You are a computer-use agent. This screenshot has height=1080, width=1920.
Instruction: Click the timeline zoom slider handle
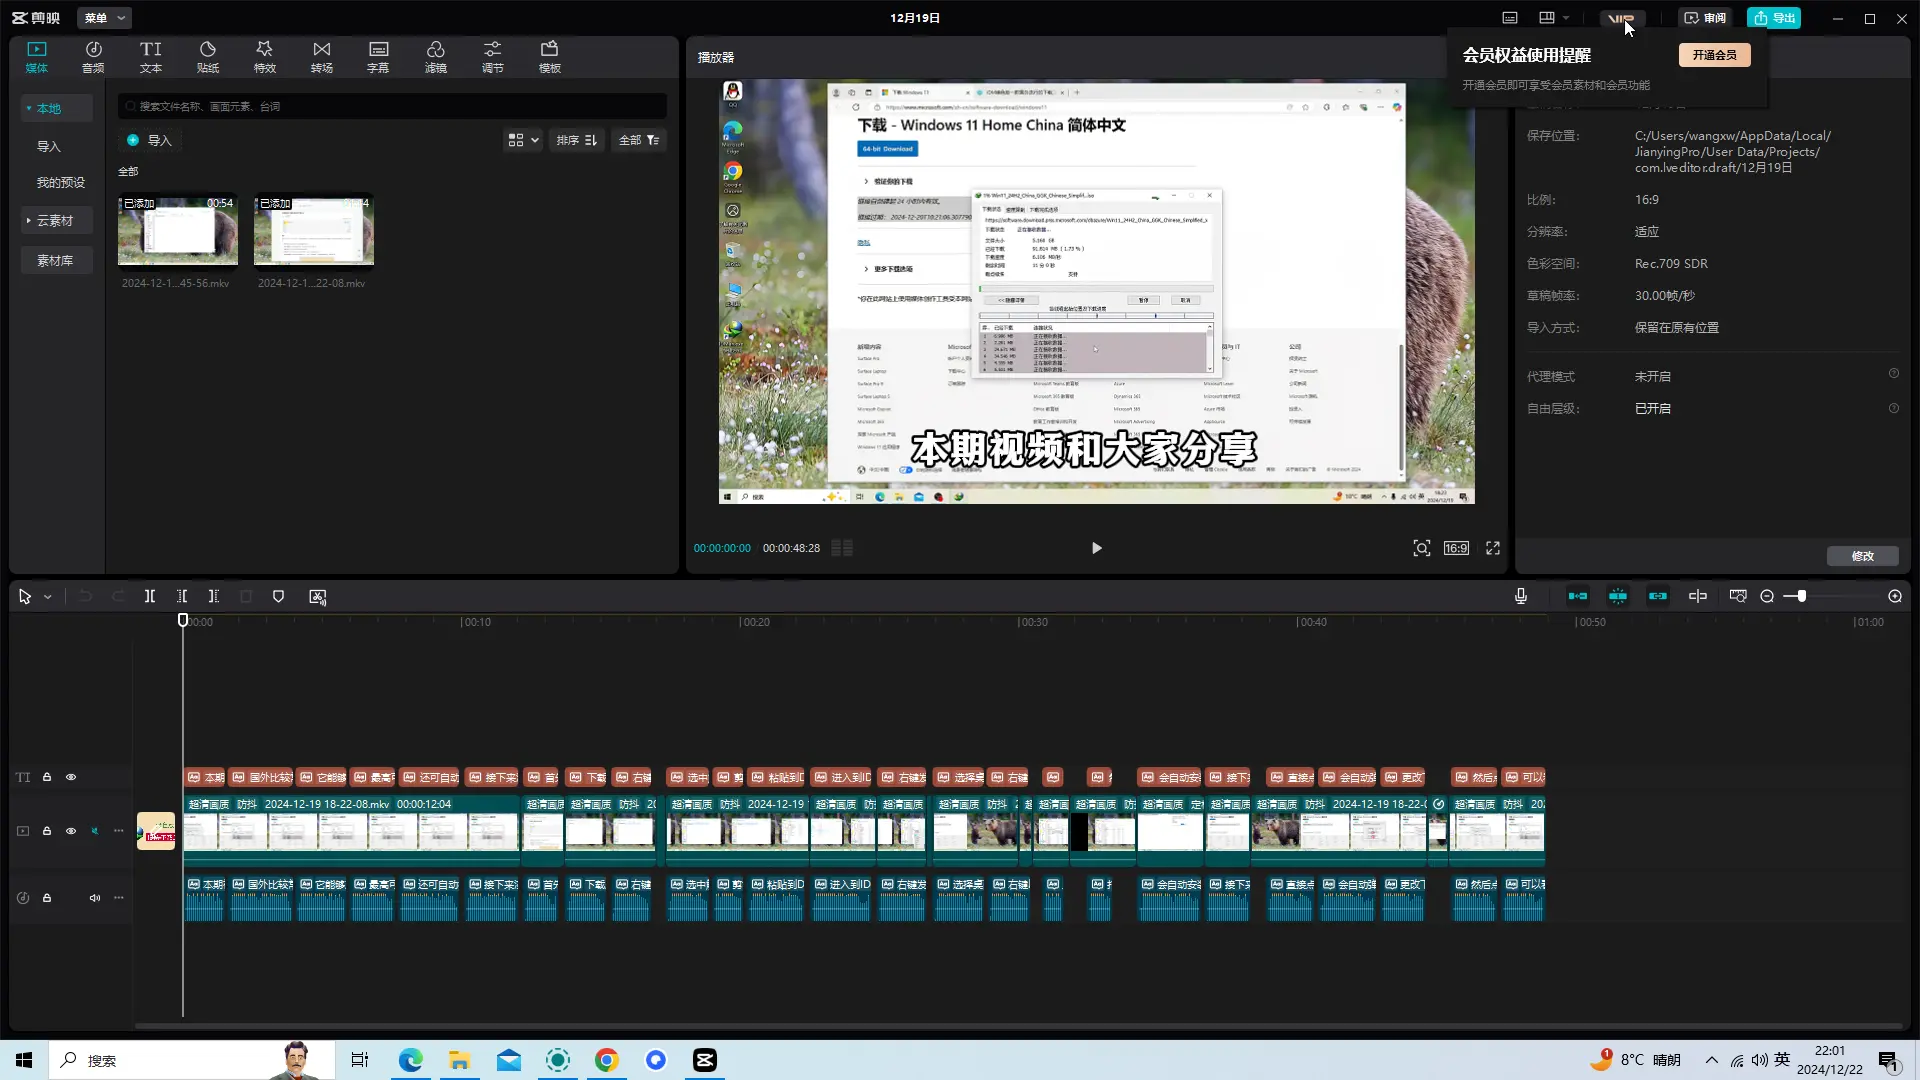point(1801,597)
